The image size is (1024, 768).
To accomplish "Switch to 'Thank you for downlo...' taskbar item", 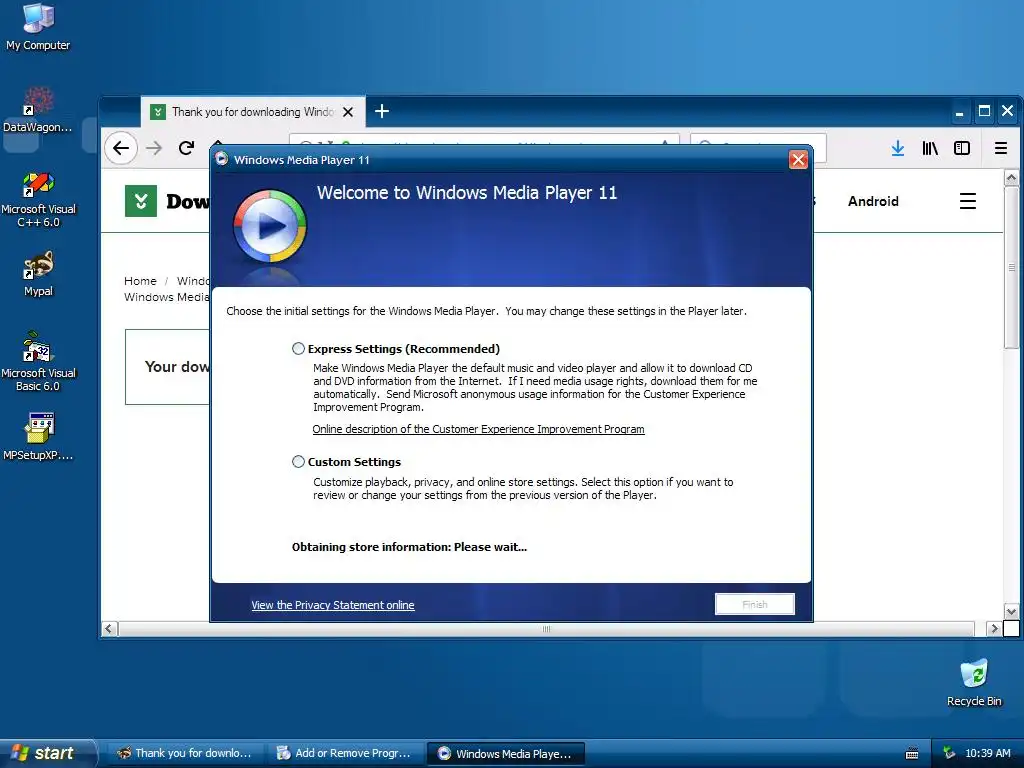I will [184, 753].
